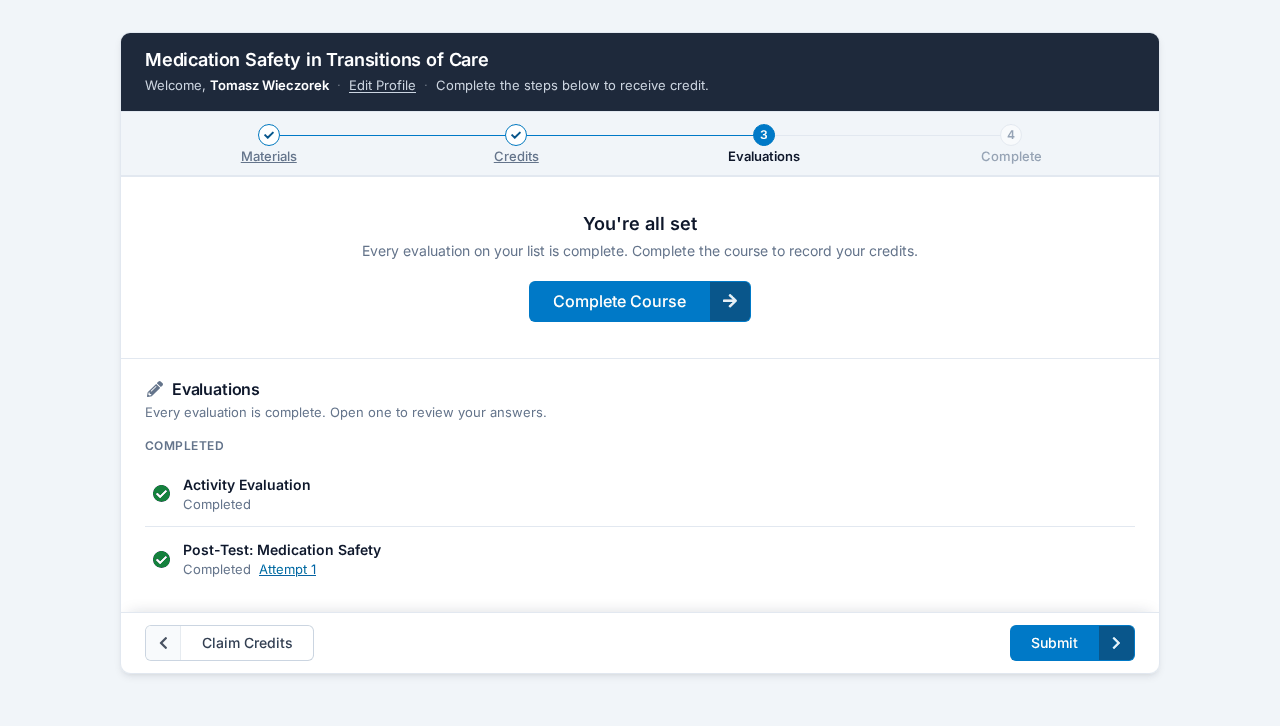Click the Submit button label
This screenshot has height=726, width=1280.
(x=1054, y=643)
